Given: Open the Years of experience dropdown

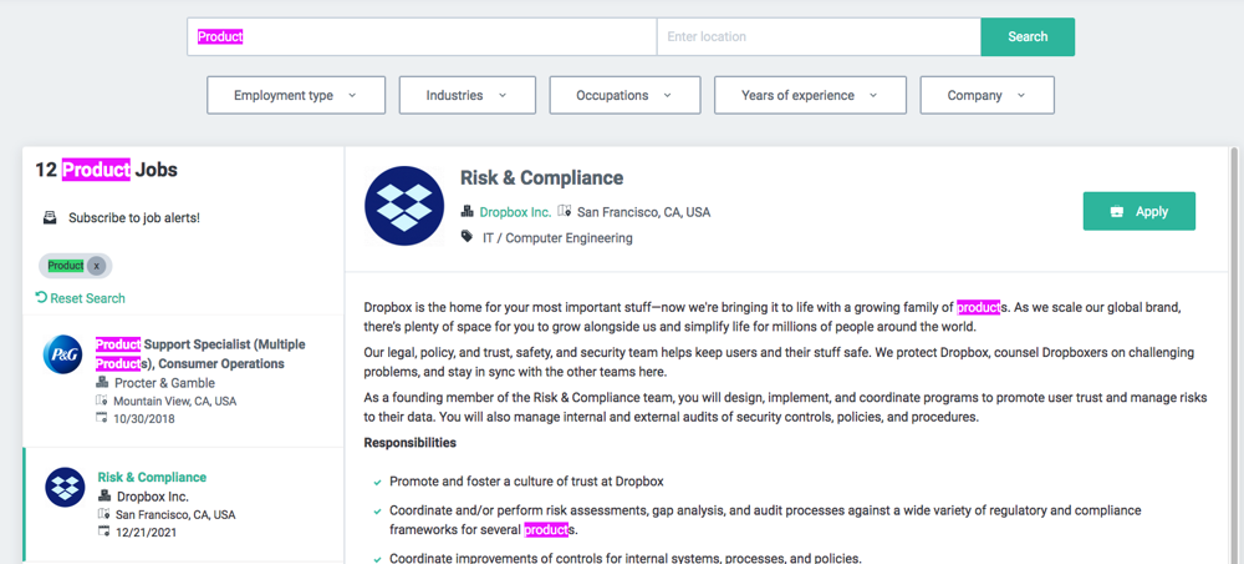Looking at the screenshot, I should pyautogui.click(x=810, y=95).
